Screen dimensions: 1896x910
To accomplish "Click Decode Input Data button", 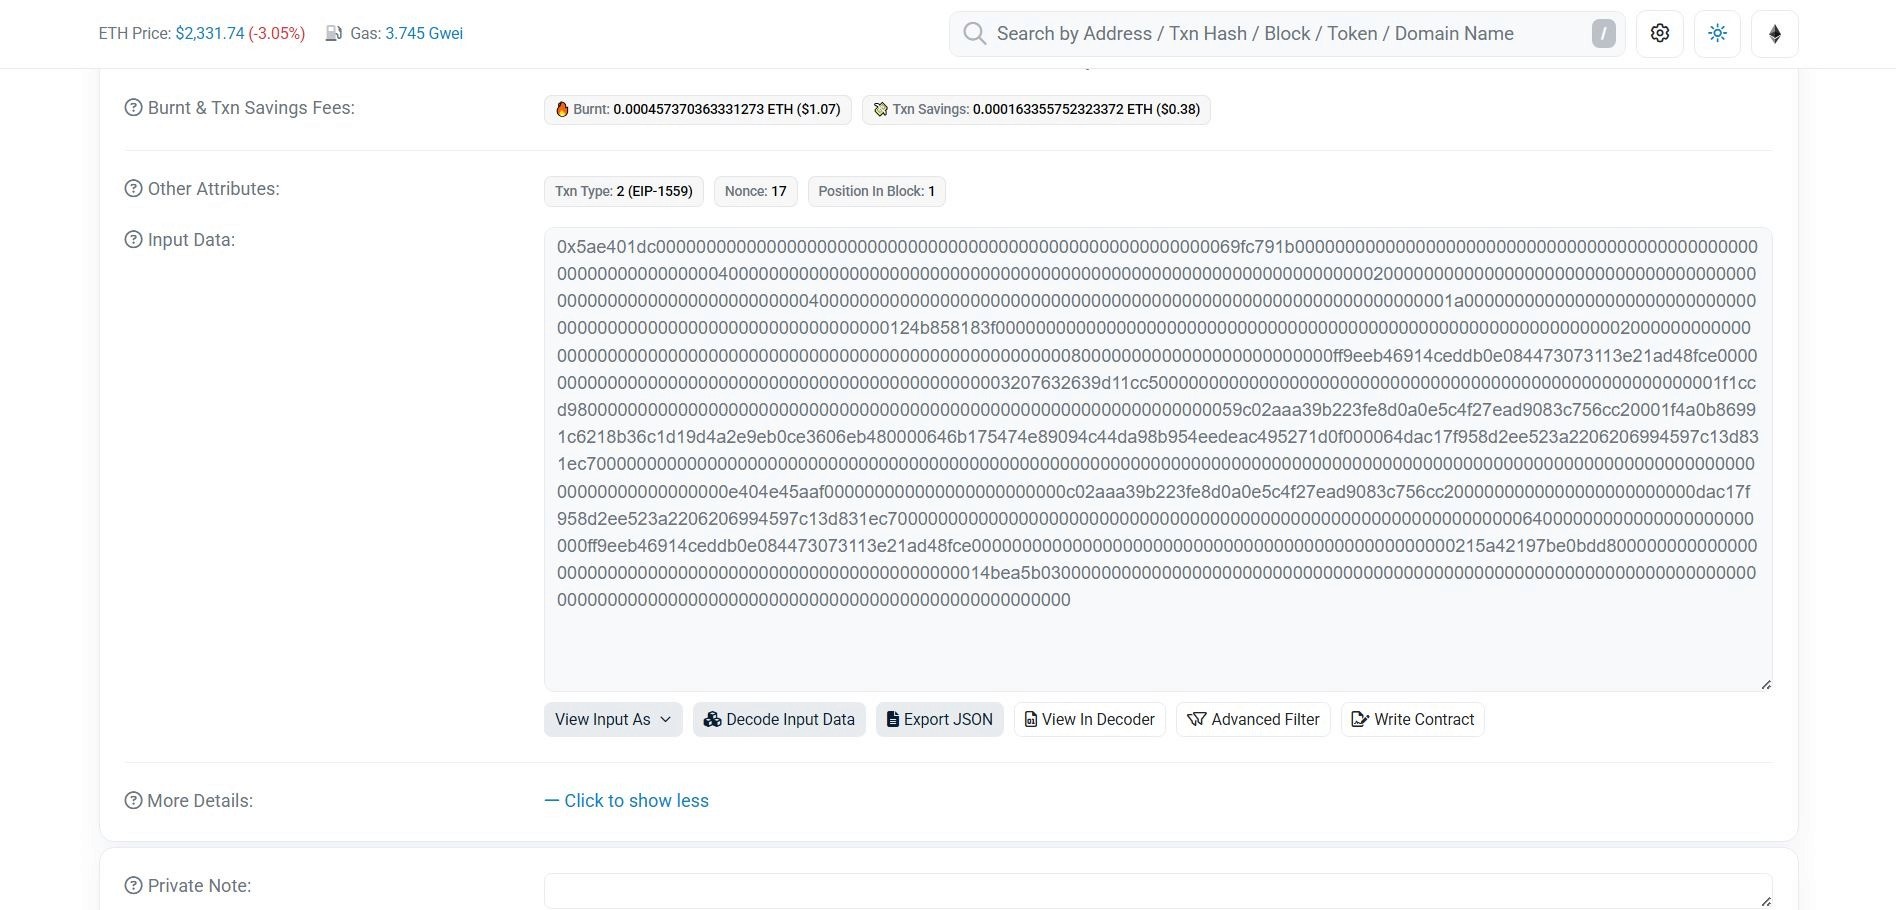I will pyautogui.click(x=779, y=719).
